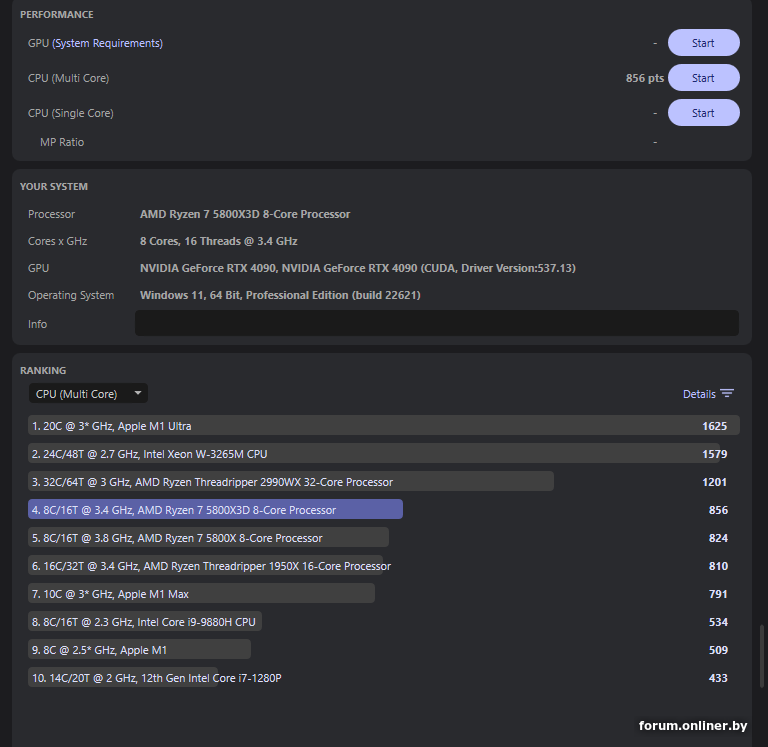Start the CPU Single Core benchmark

coord(703,113)
